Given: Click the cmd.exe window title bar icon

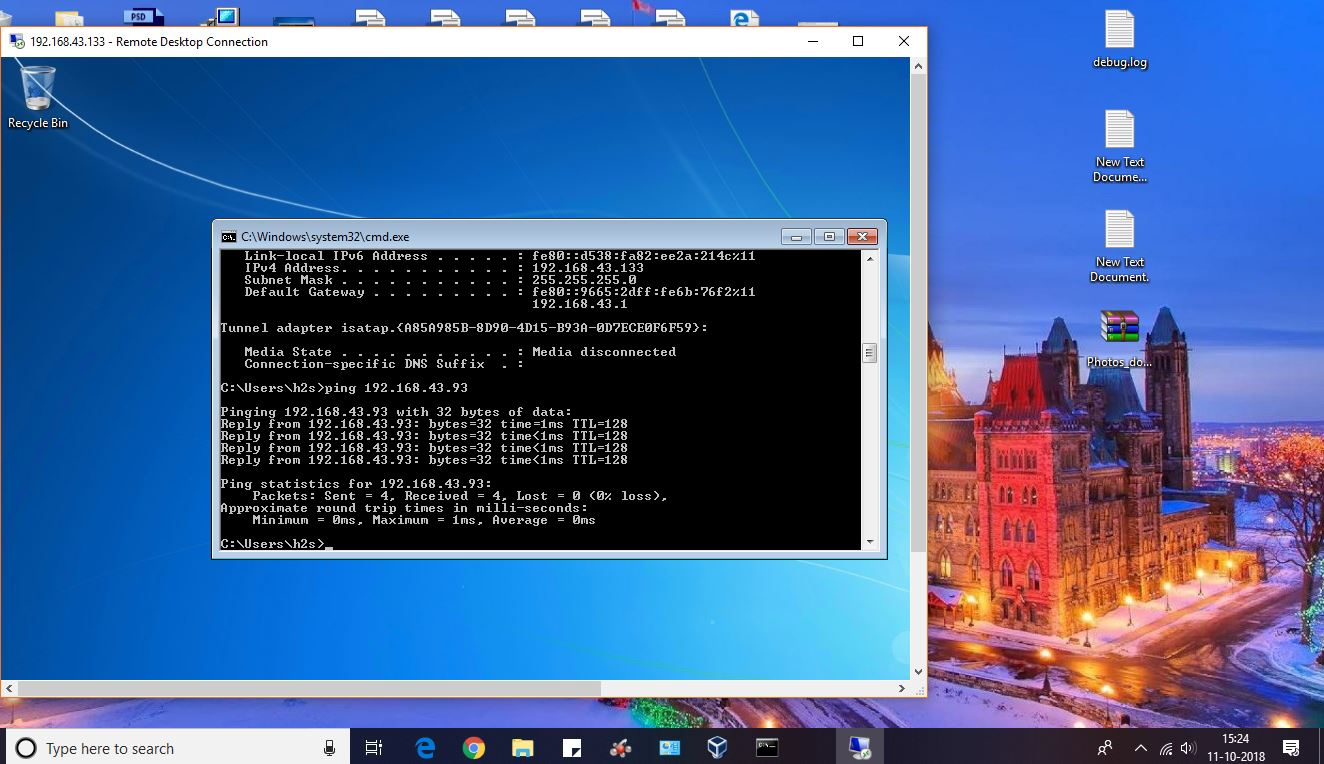Looking at the screenshot, I should pyautogui.click(x=229, y=237).
